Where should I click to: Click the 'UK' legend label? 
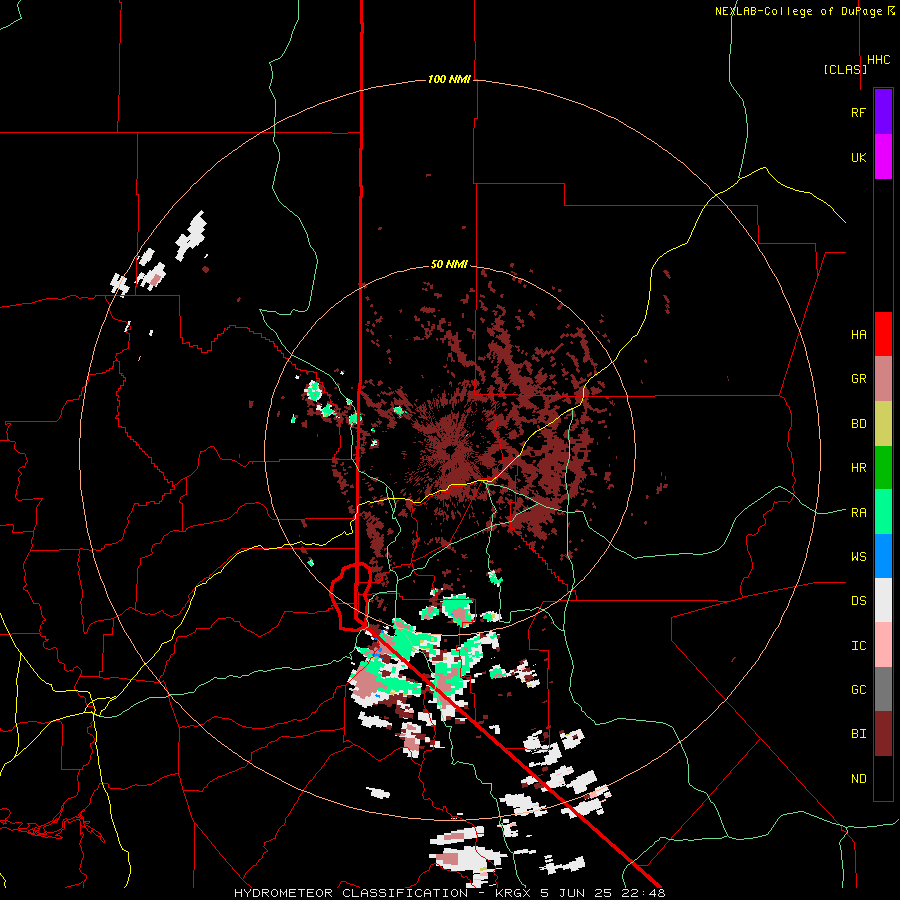(858, 158)
